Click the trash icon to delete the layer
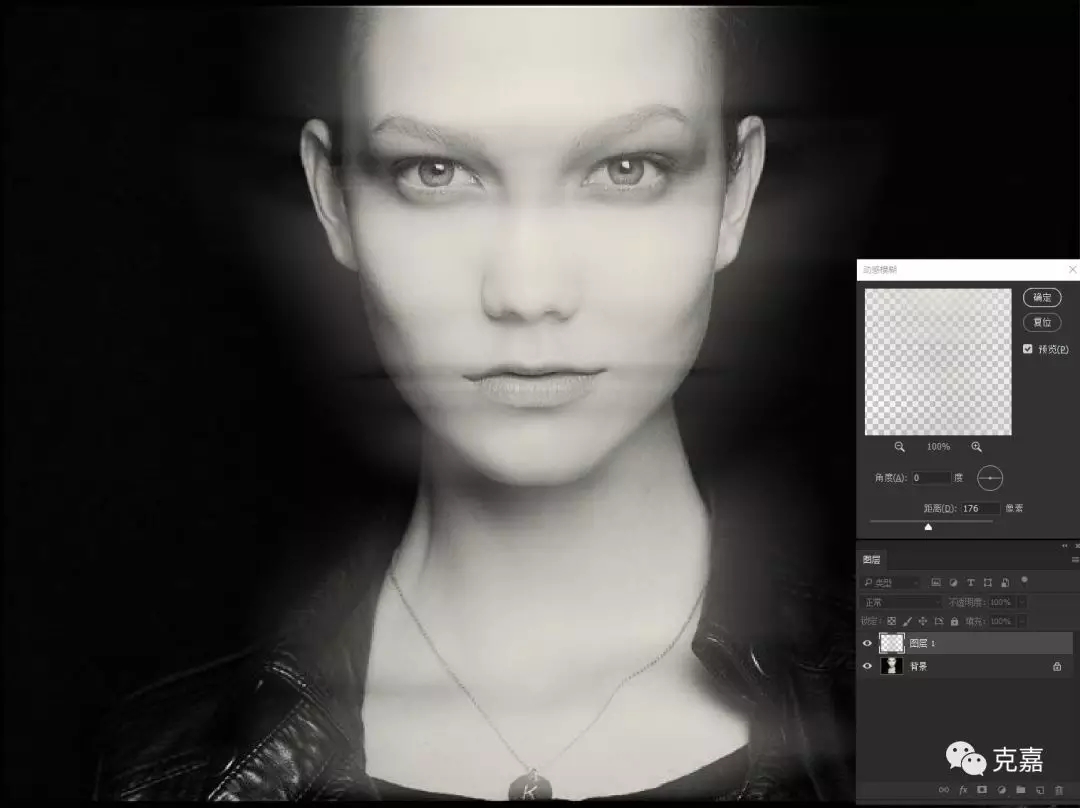Viewport: 1080px width, 808px height. coord(1059,789)
